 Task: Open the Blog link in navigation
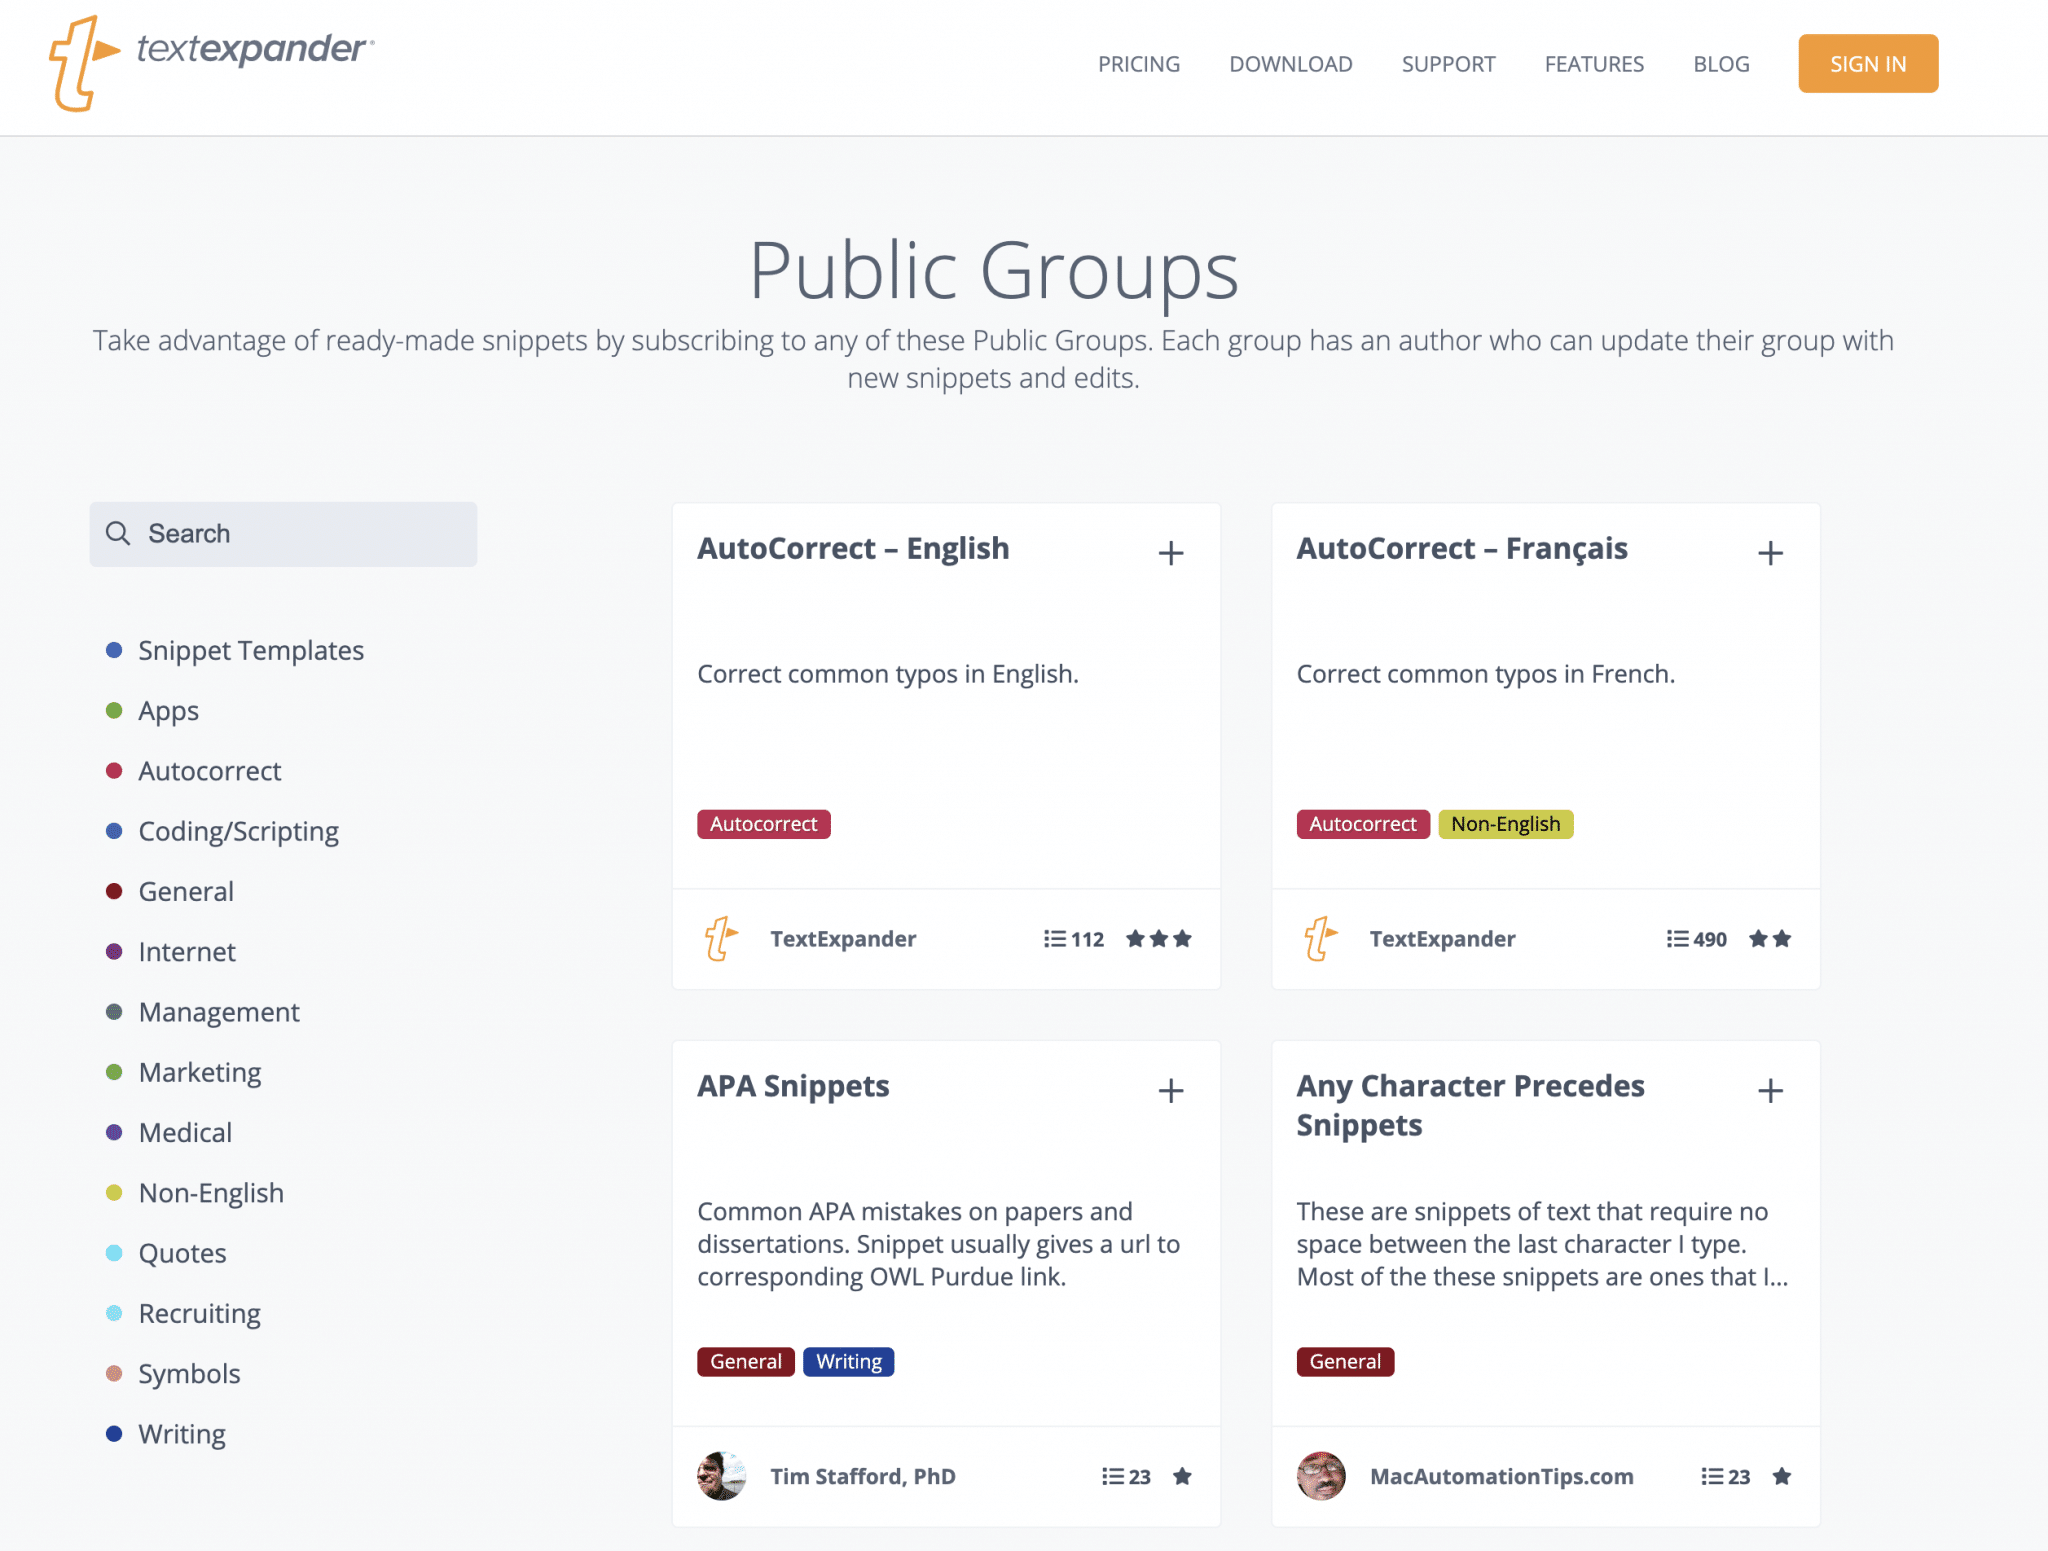[x=1721, y=64]
